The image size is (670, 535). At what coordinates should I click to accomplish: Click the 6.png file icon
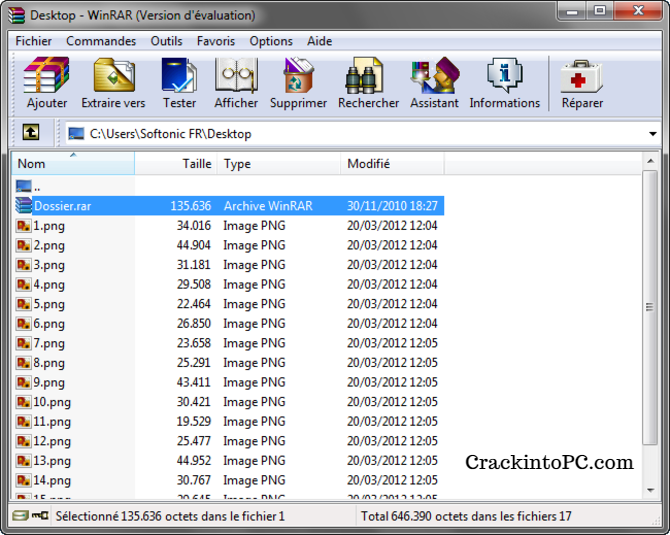(24, 324)
